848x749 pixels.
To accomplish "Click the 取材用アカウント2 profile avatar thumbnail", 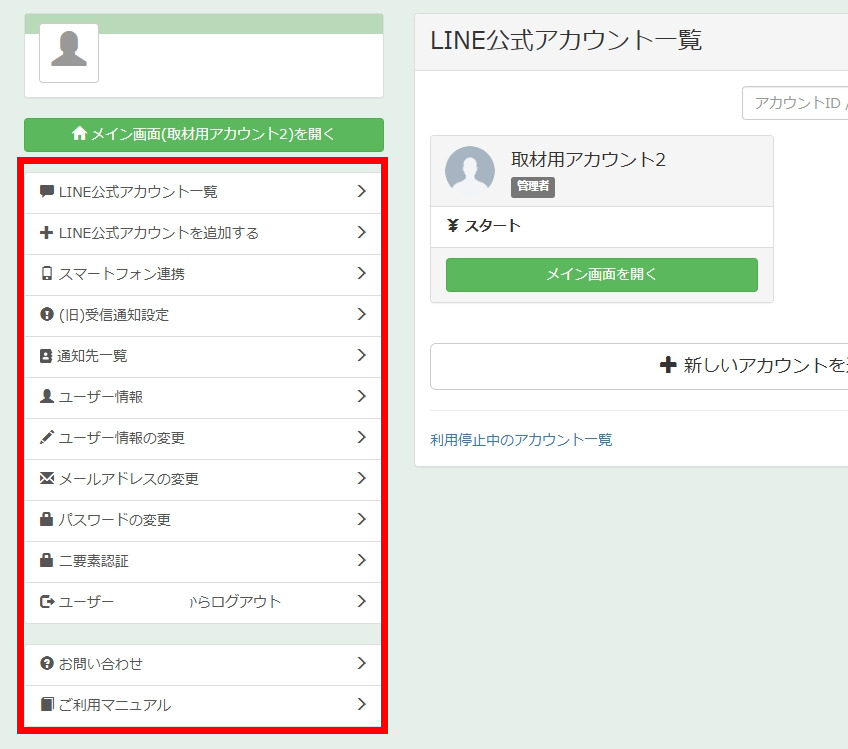I will 470,171.
